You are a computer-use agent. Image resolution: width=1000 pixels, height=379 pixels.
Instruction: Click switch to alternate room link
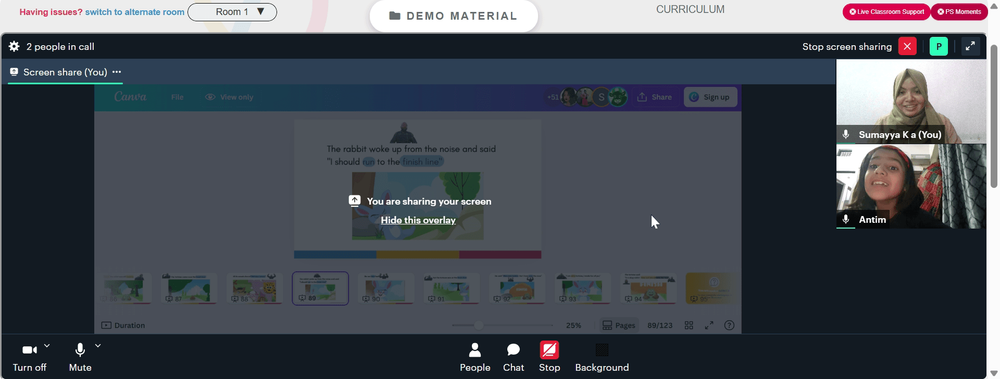click(135, 12)
